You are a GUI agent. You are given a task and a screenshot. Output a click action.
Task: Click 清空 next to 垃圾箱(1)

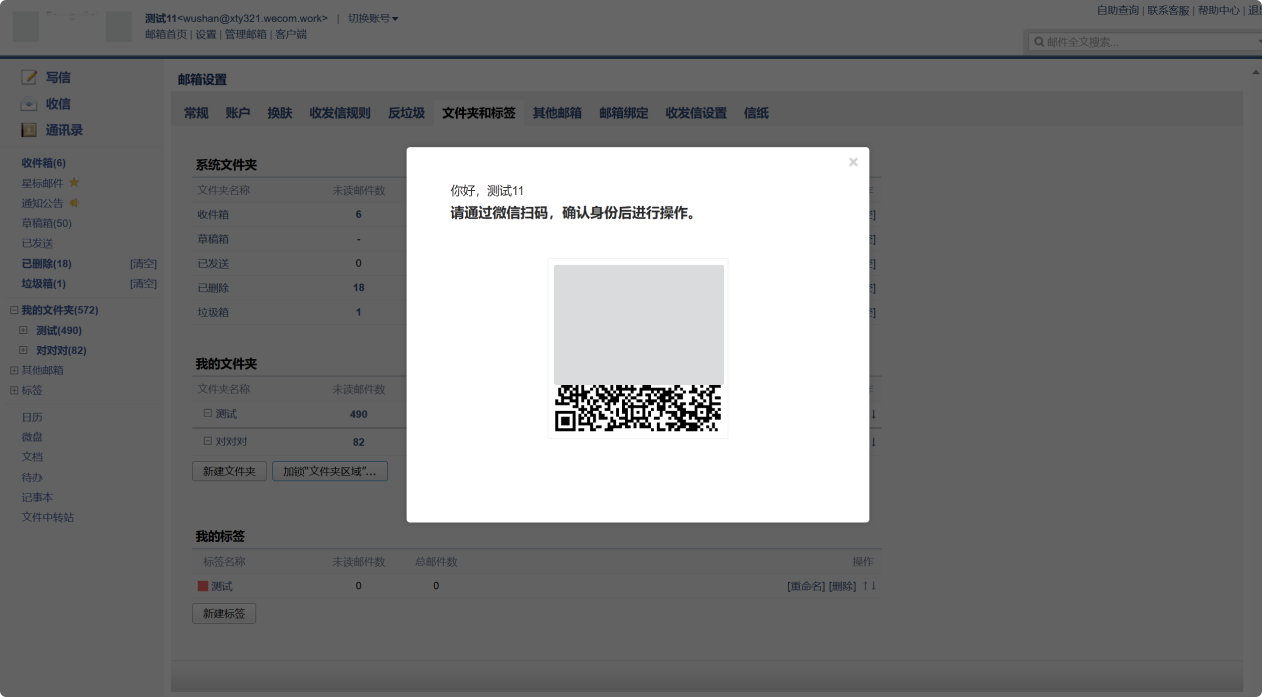click(x=143, y=284)
